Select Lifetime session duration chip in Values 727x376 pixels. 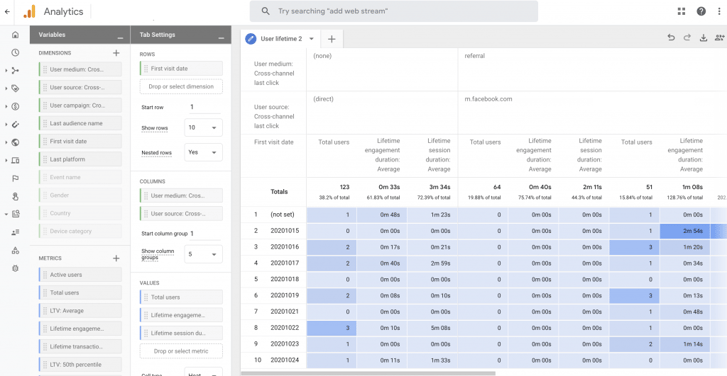[x=181, y=333]
